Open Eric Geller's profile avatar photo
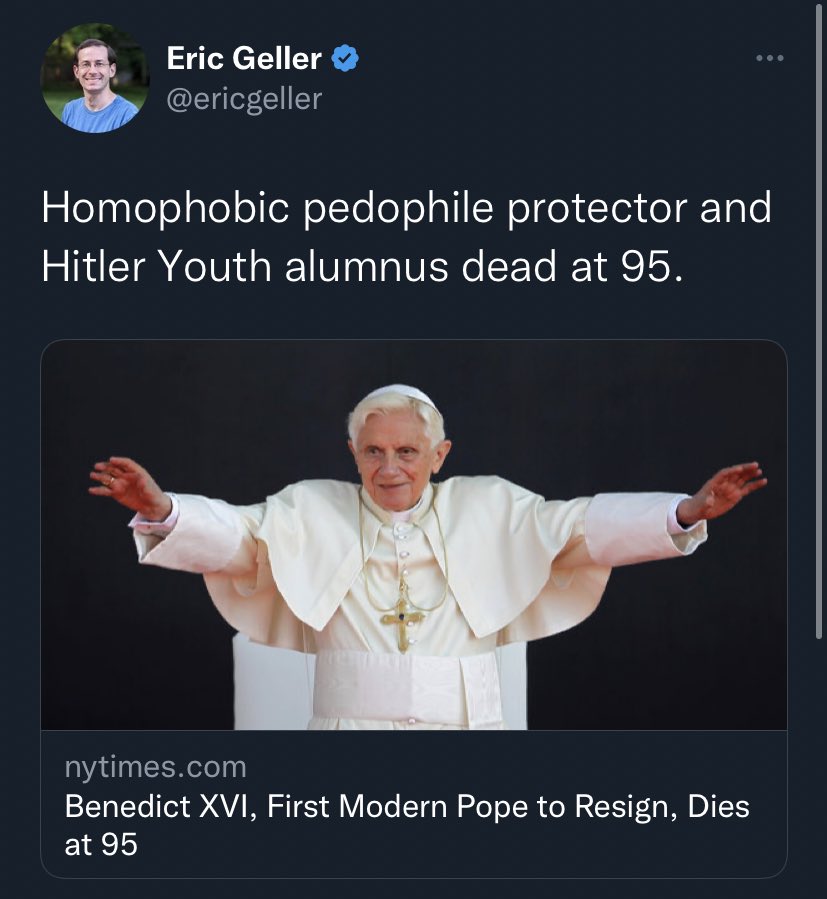 point(94,78)
